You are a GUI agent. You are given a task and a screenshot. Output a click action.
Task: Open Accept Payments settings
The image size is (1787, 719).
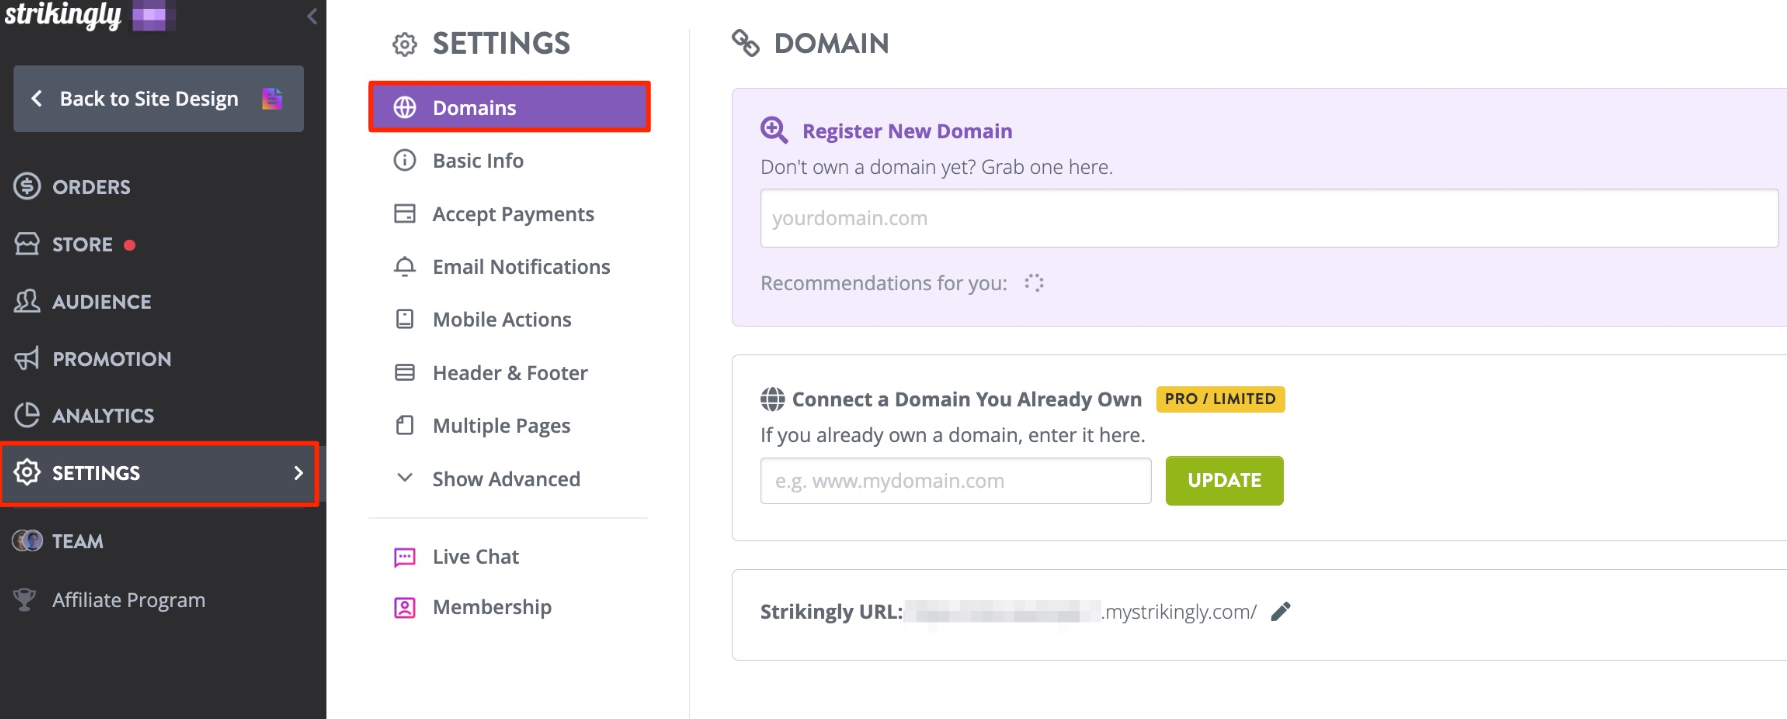(x=513, y=214)
